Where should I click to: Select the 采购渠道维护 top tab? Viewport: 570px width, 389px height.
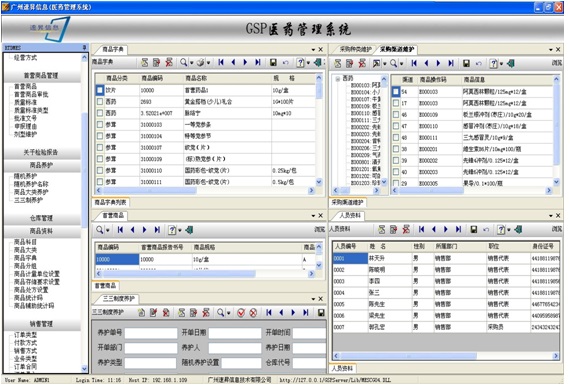click(x=397, y=49)
